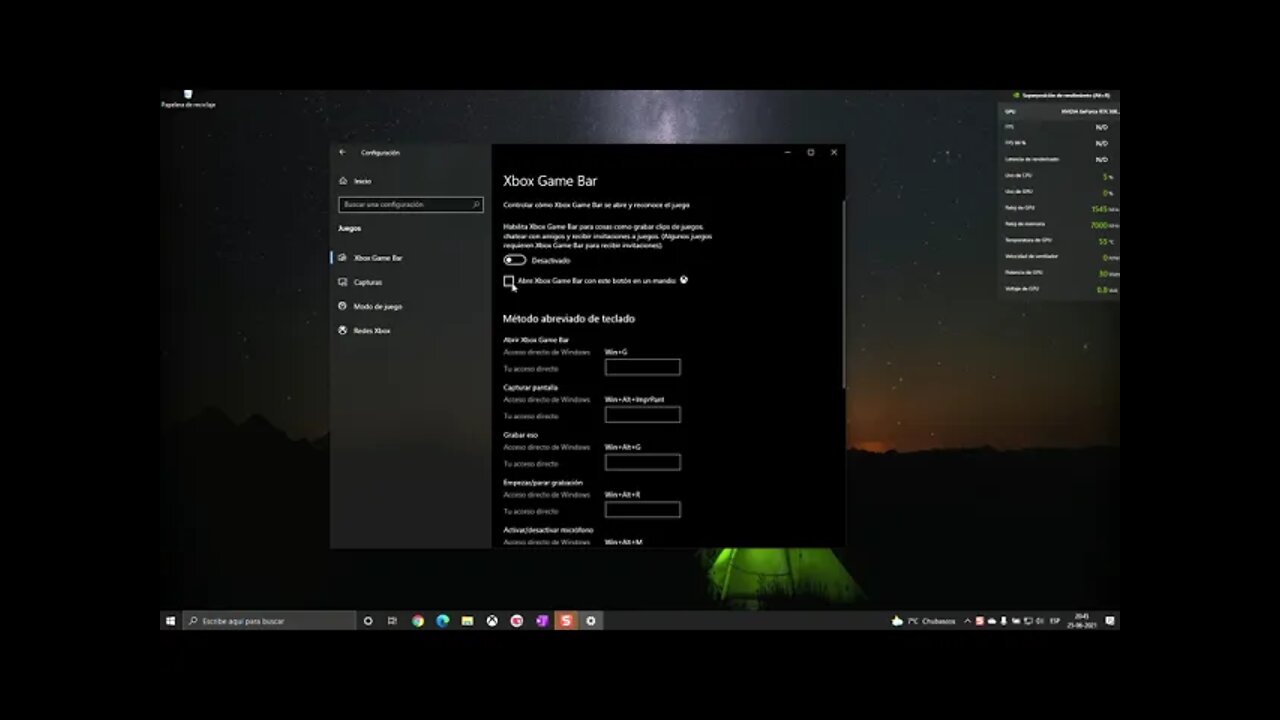
Task: Click the Redes Xbox sidebar icon
Action: (x=343, y=330)
